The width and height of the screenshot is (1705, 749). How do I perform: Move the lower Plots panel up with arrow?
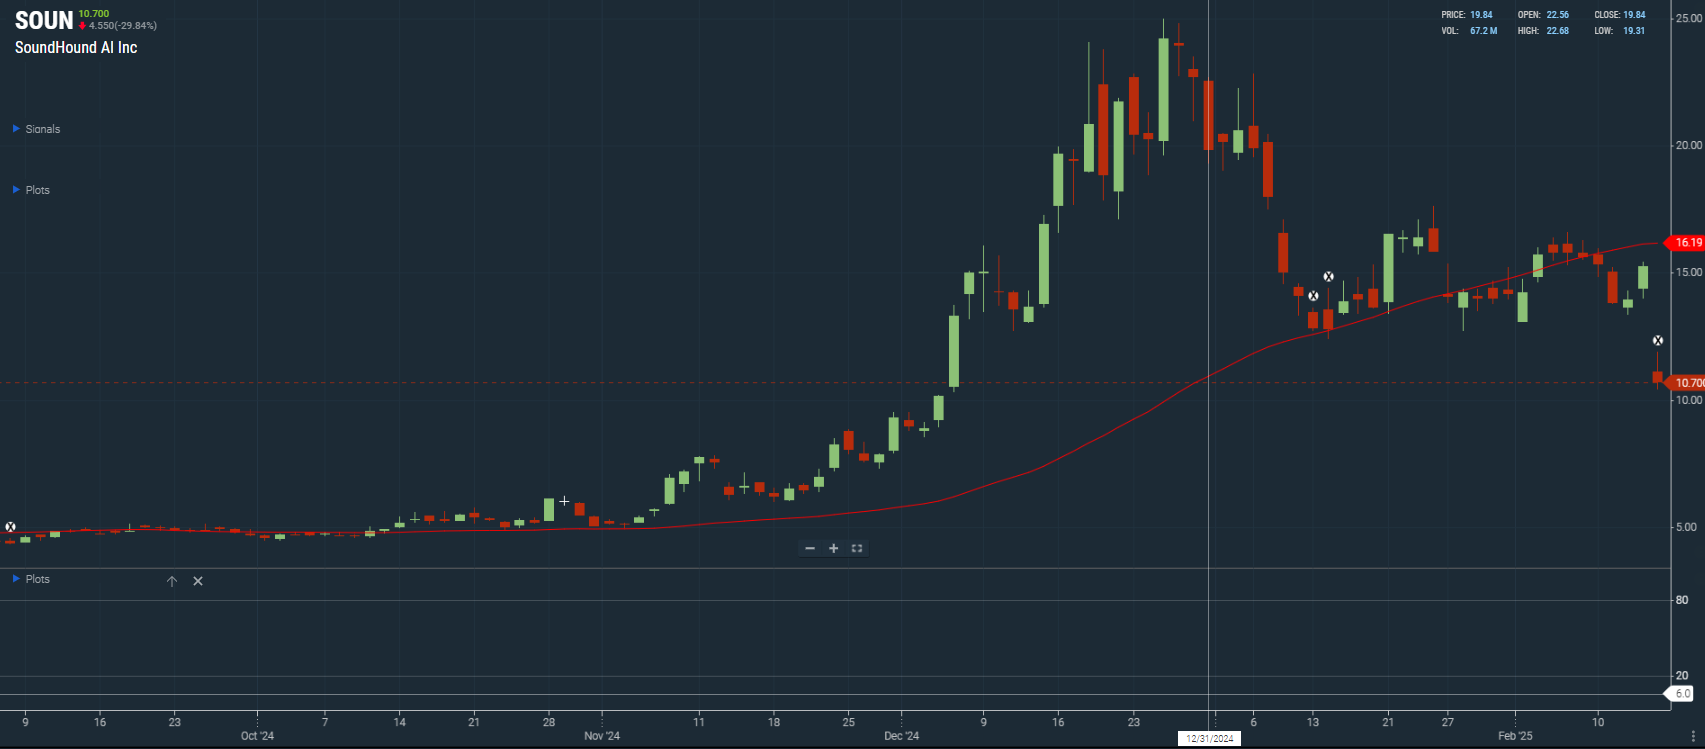(172, 581)
